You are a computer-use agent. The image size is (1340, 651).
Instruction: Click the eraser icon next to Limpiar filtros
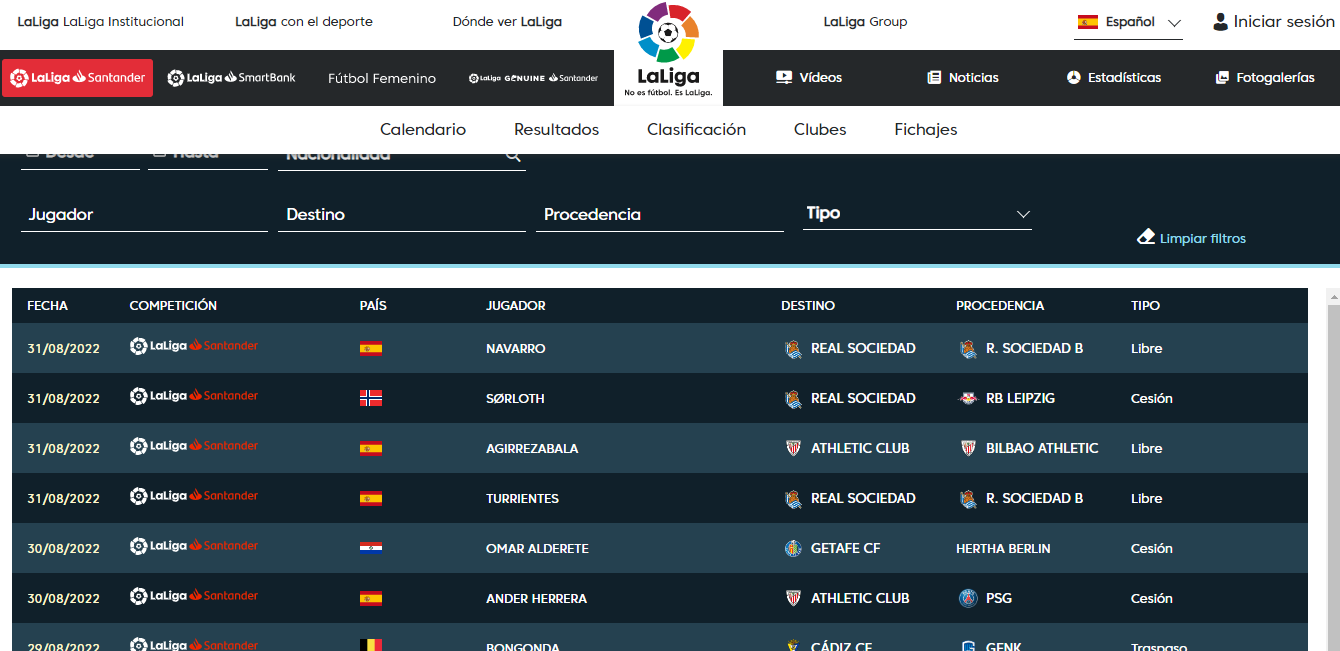point(1146,237)
